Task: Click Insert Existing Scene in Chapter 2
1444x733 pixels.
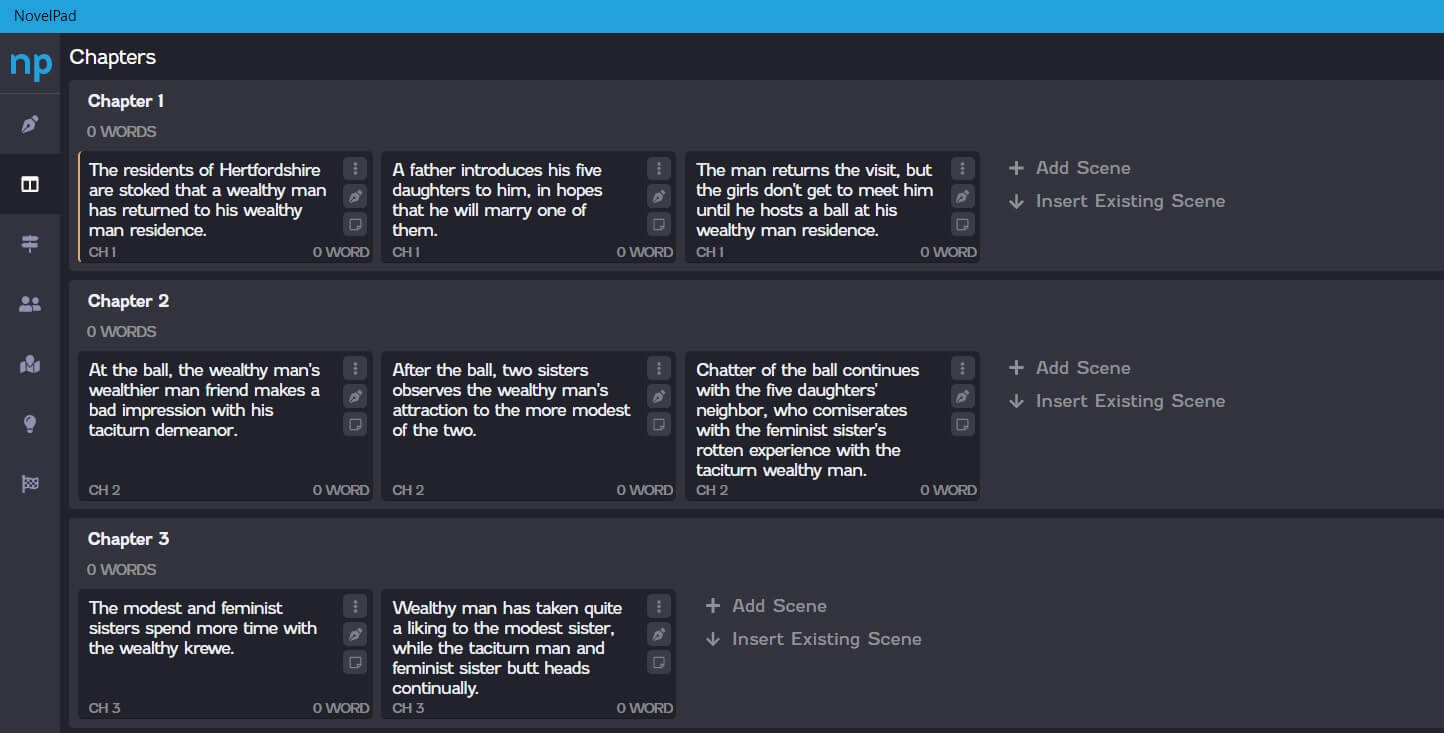Action: (1117, 401)
